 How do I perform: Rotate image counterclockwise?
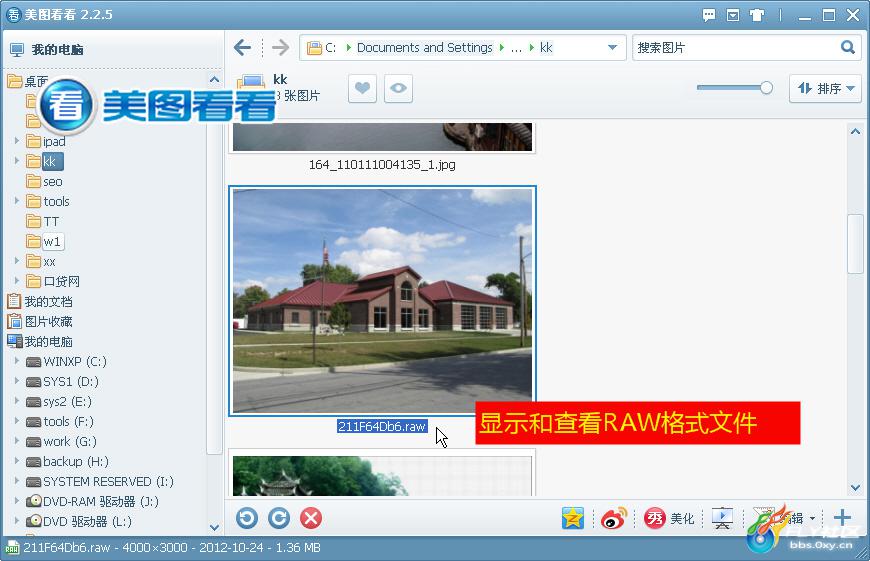click(247, 518)
